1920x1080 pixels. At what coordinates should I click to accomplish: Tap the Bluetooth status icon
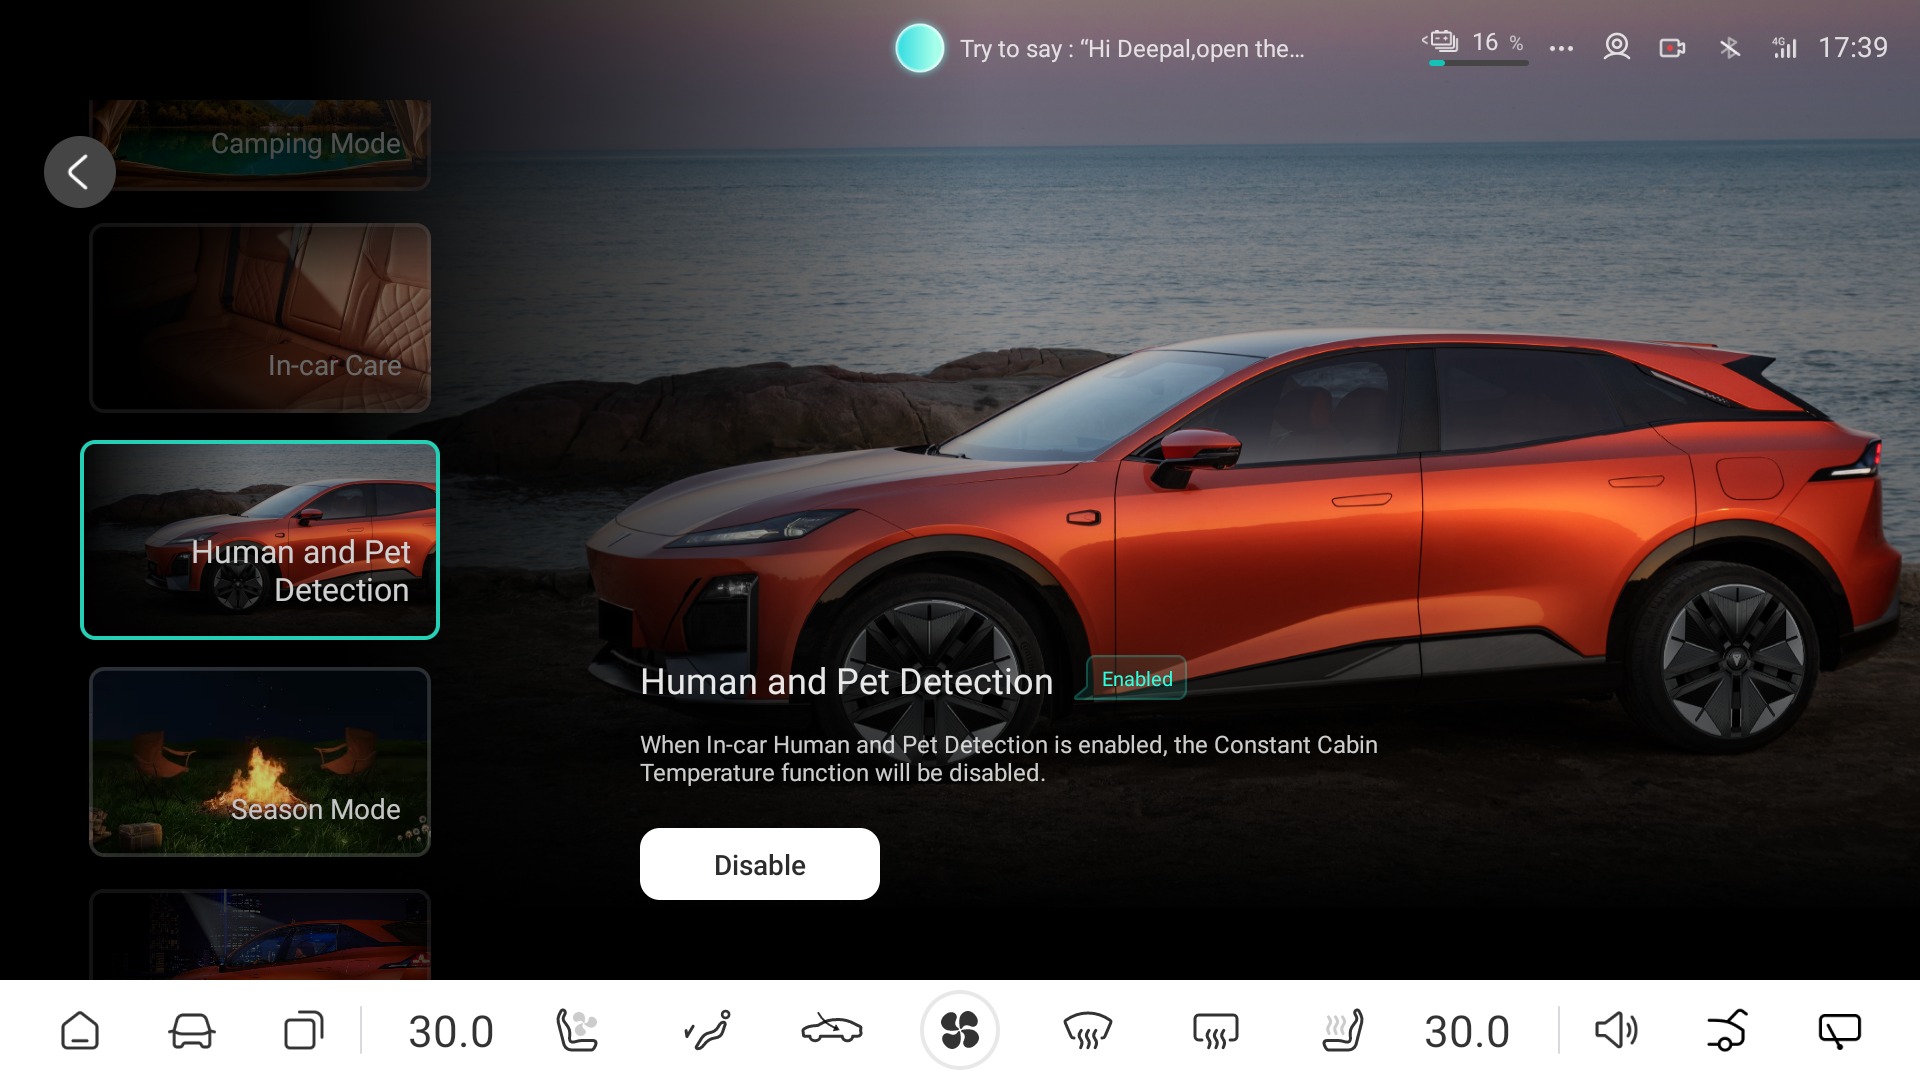1729,47
